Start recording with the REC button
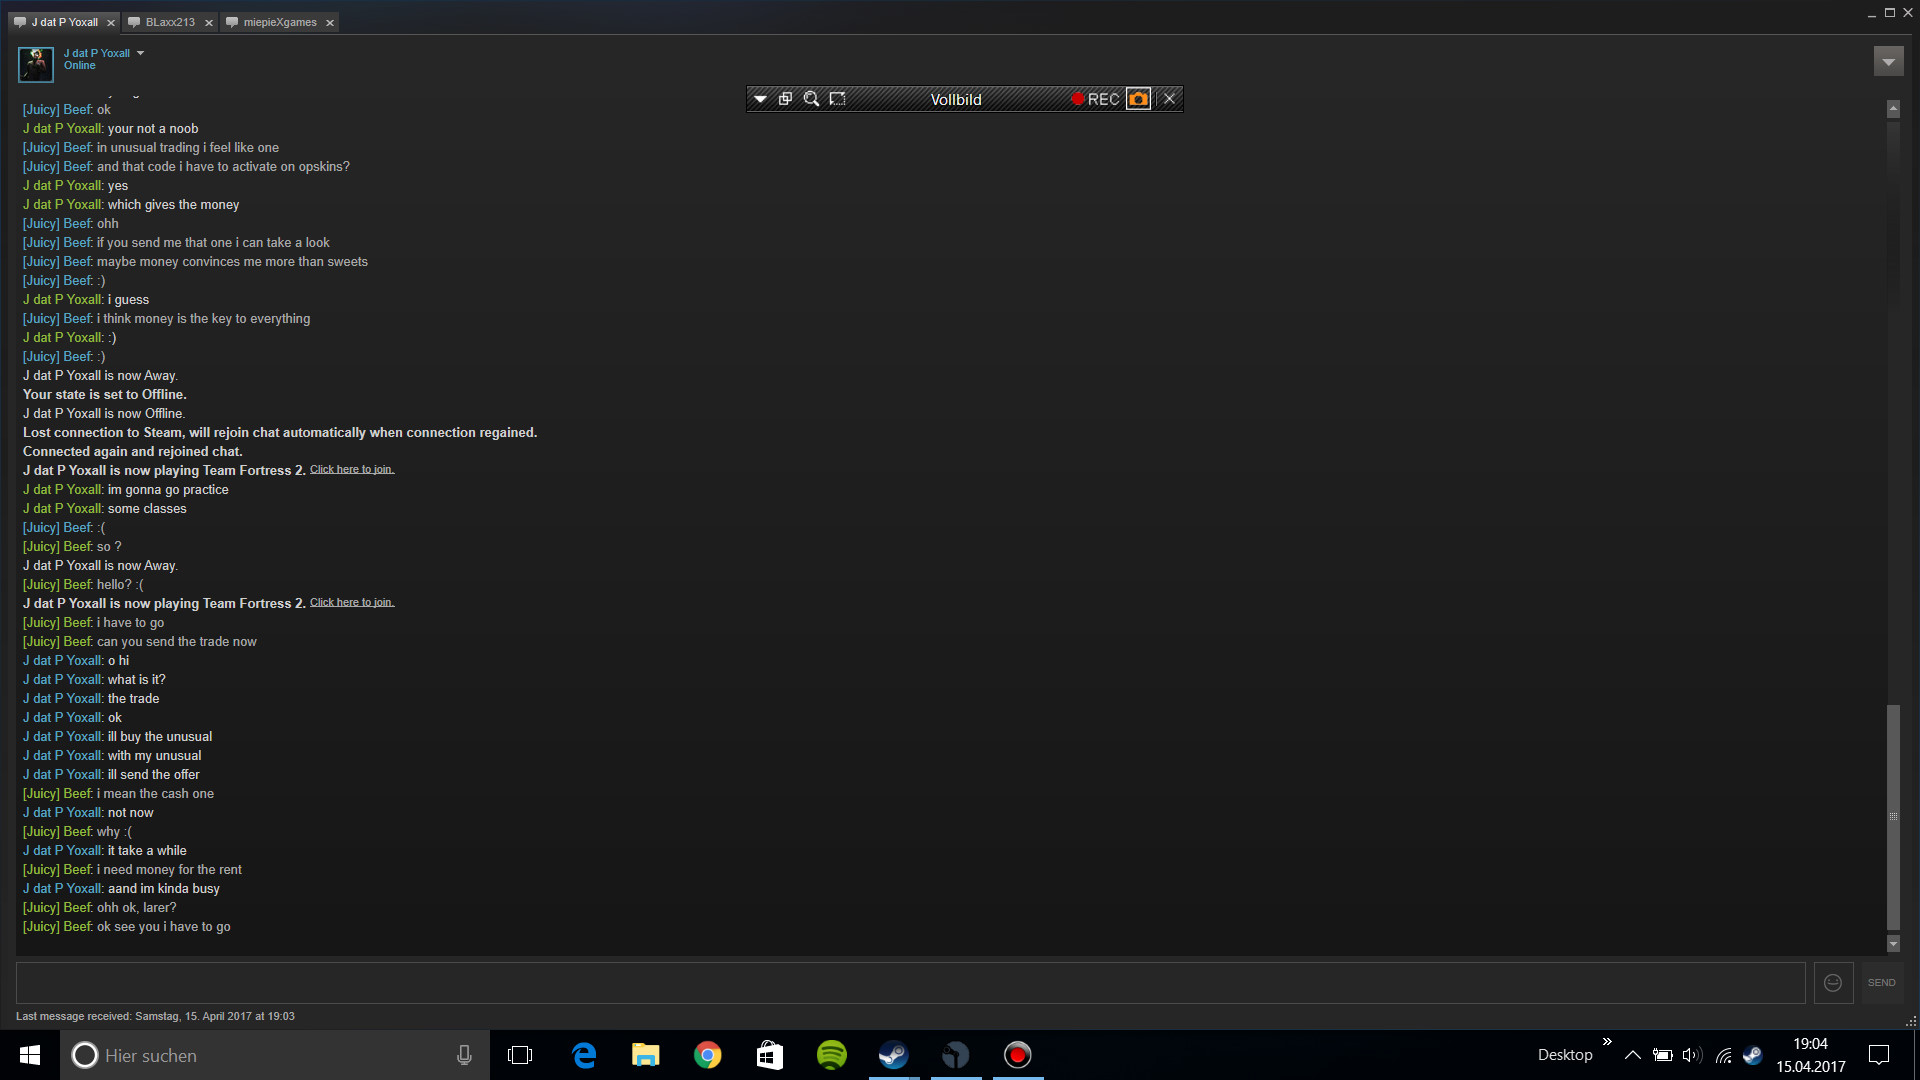The image size is (1920, 1080). [x=1095, y=99]
